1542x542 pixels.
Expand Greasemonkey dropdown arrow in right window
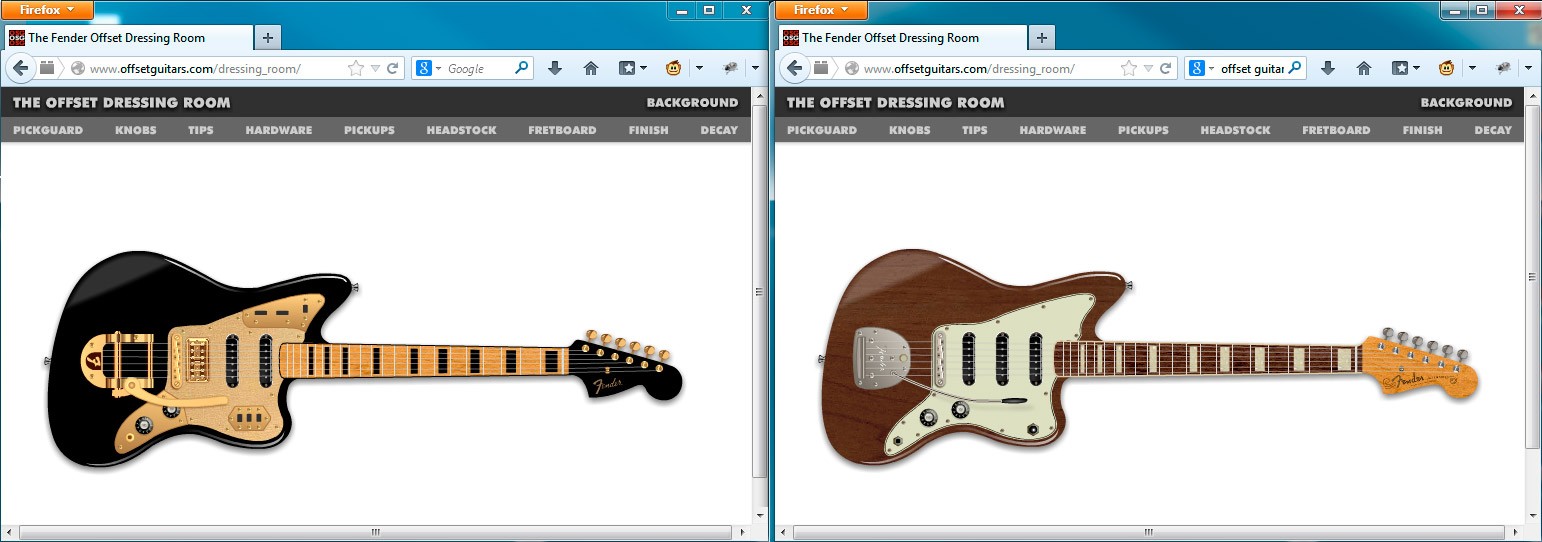pos(1472,69)
